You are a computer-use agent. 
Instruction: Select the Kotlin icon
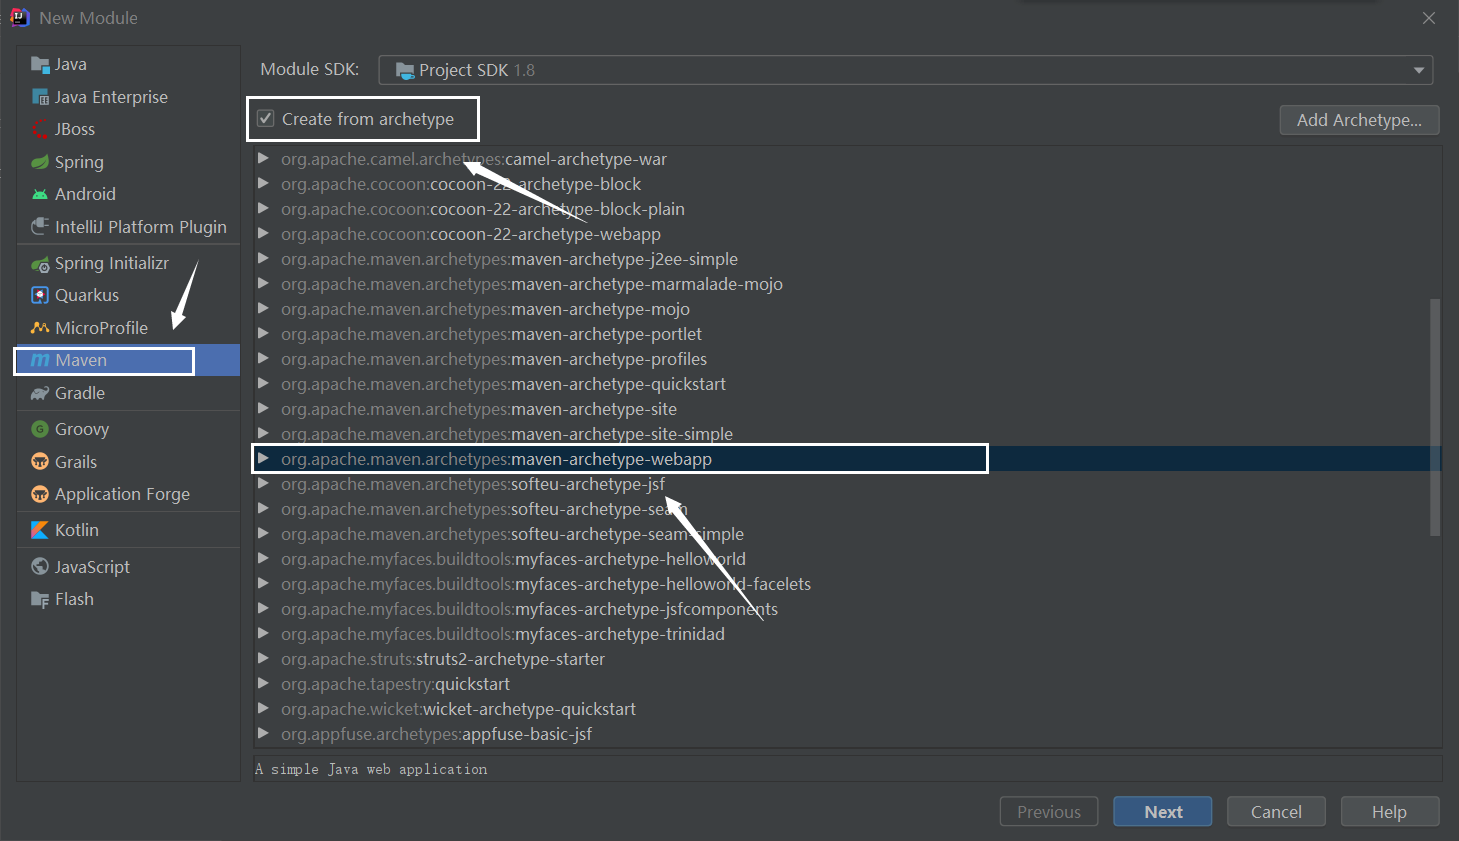(x=40, y=530)
